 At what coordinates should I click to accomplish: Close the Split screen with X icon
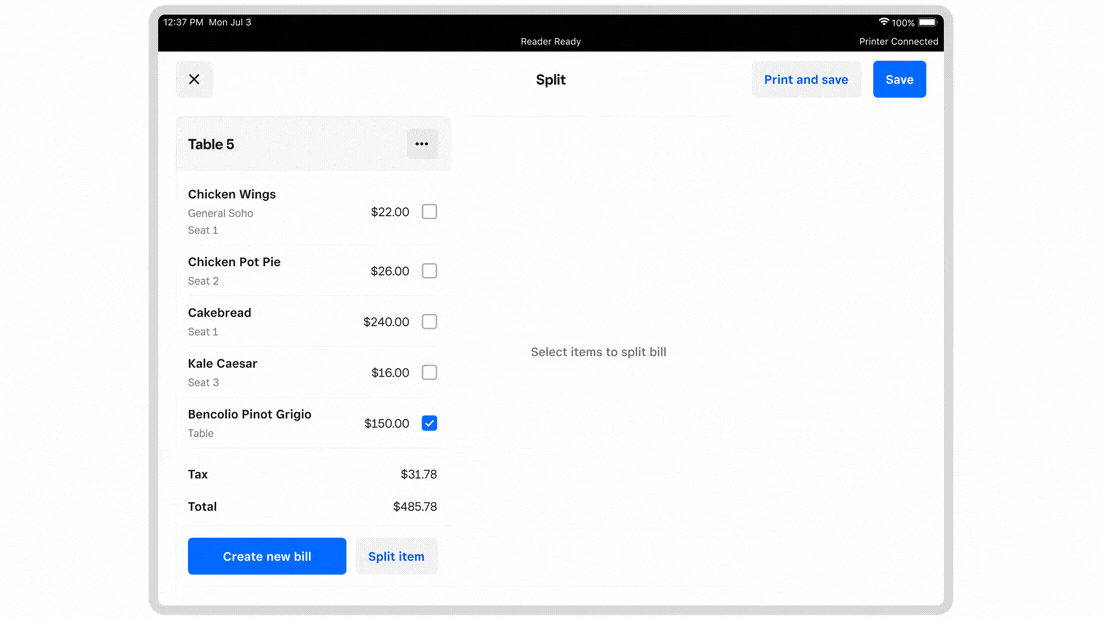click(x=194, y=80)
